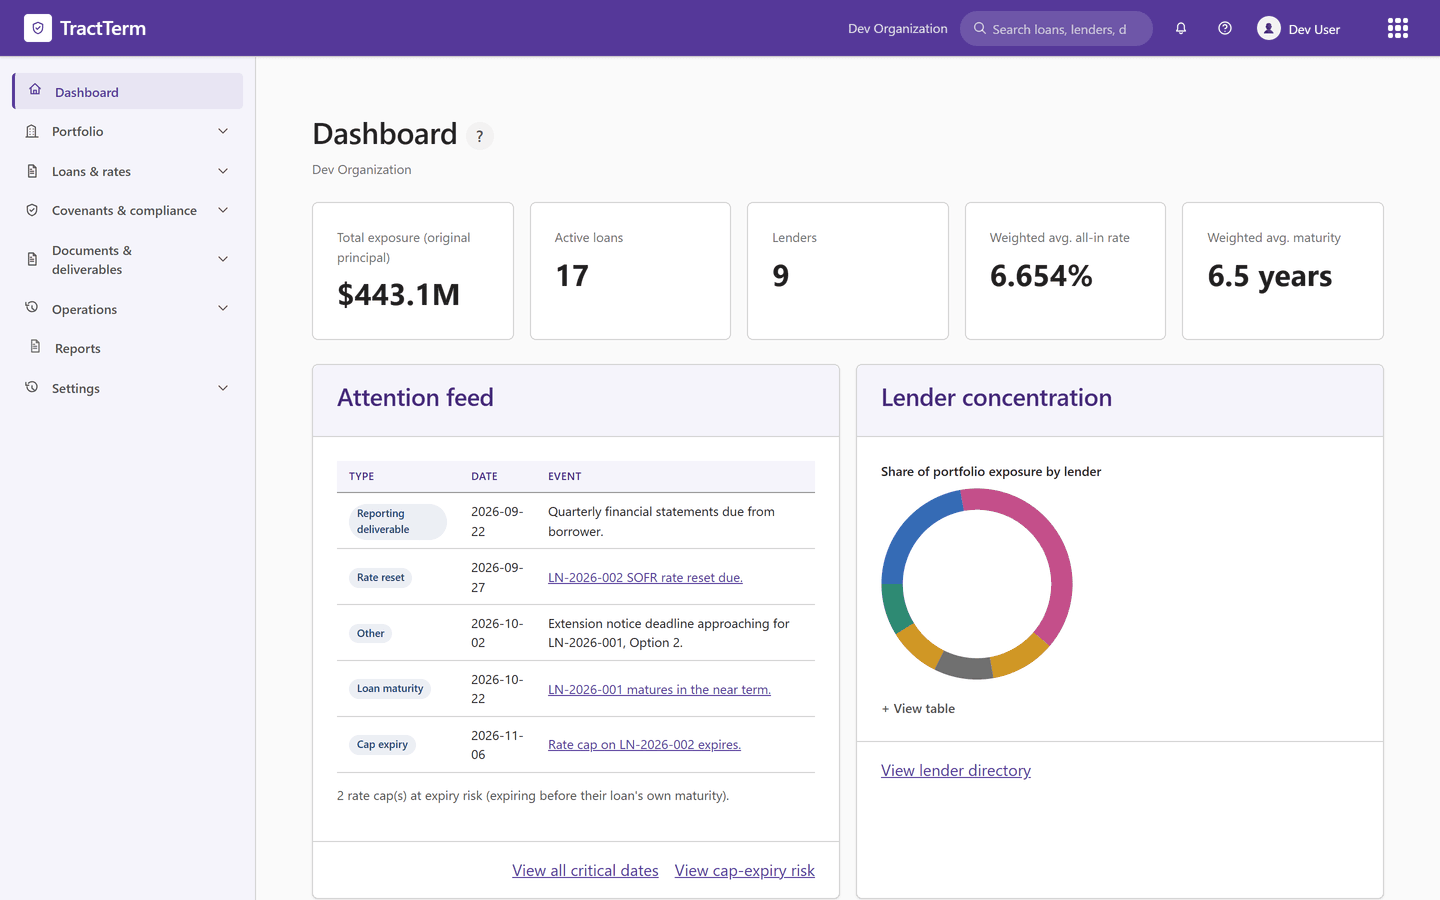This screenshot has width=1440, height=900.
Task: Click the 'Rate reset' type tag
Action: pos(381,577)
